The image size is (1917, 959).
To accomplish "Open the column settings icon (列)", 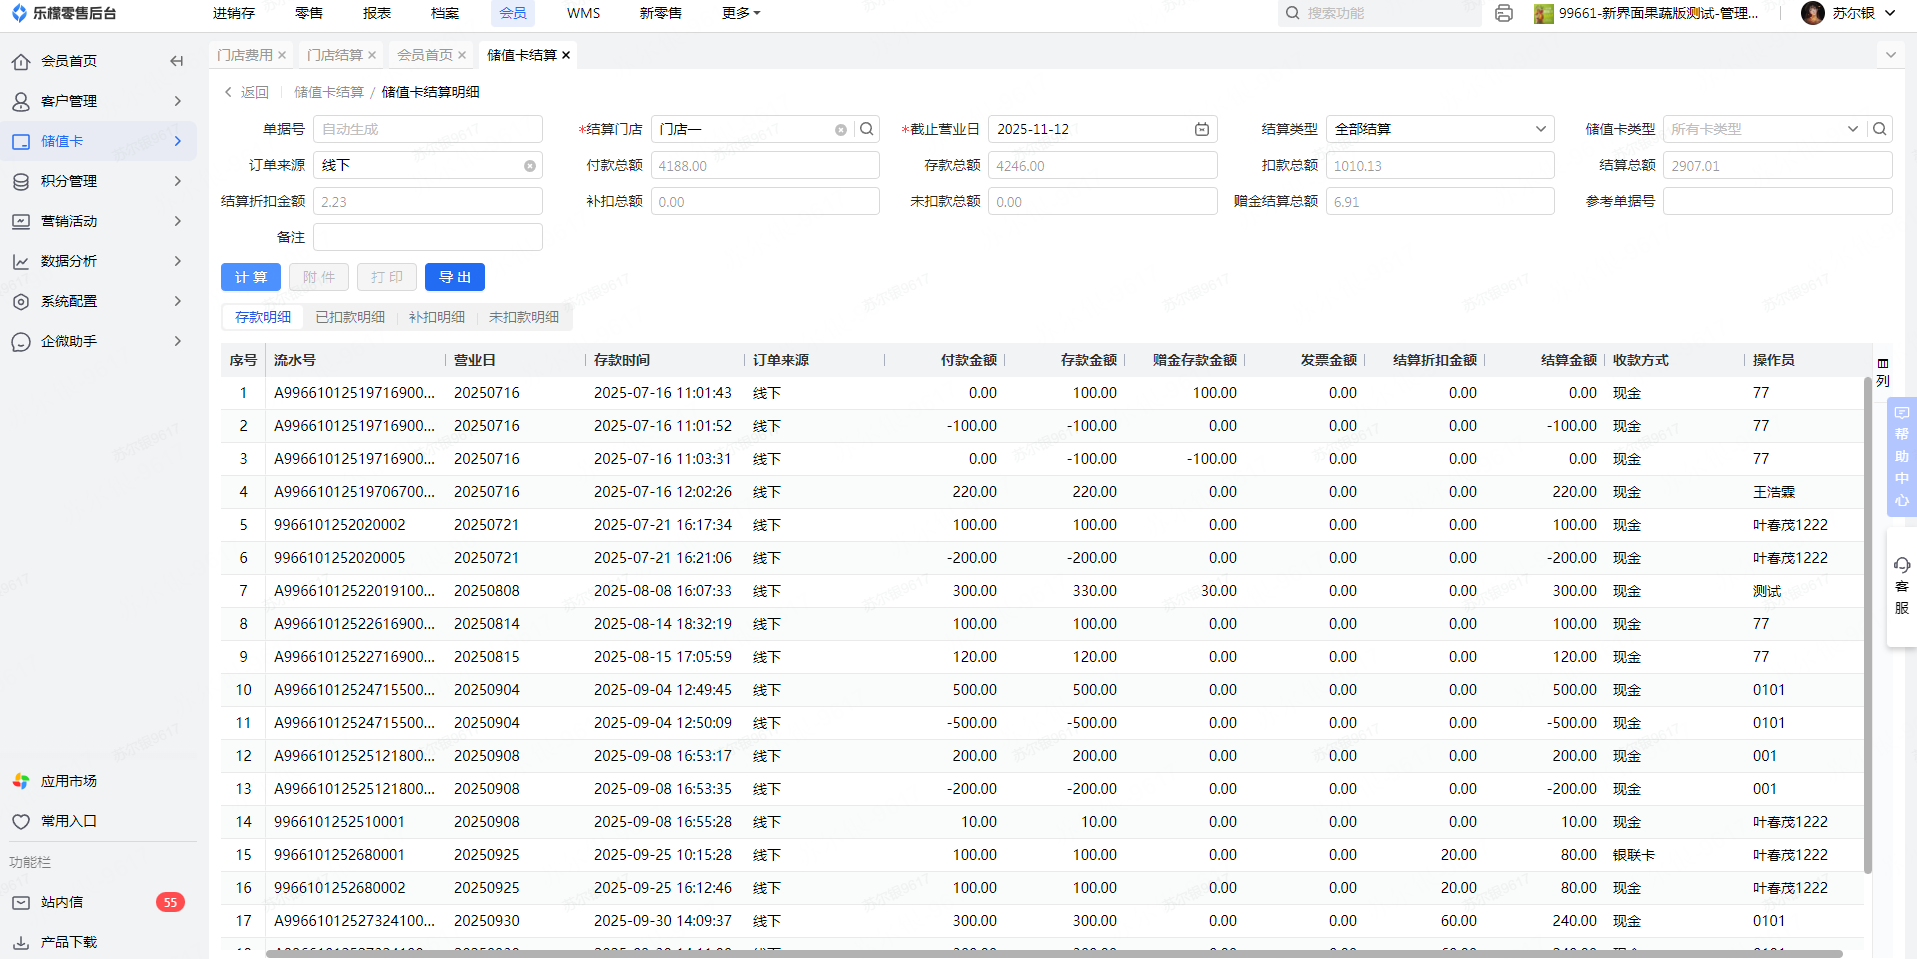I will point(1883,371).
